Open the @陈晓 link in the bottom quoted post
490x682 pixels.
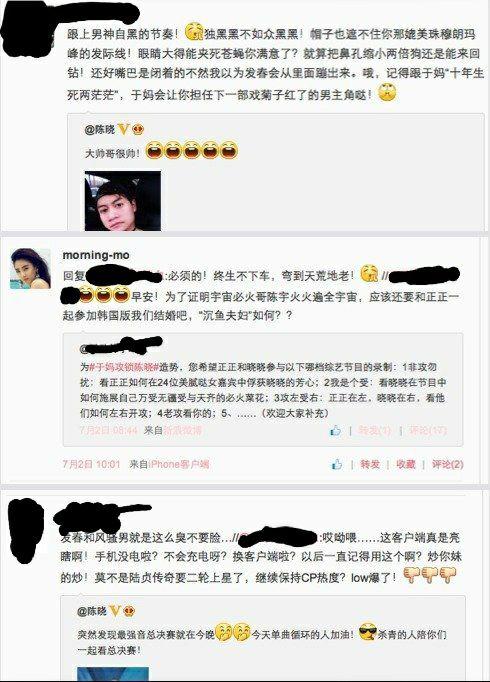[92, 611]
